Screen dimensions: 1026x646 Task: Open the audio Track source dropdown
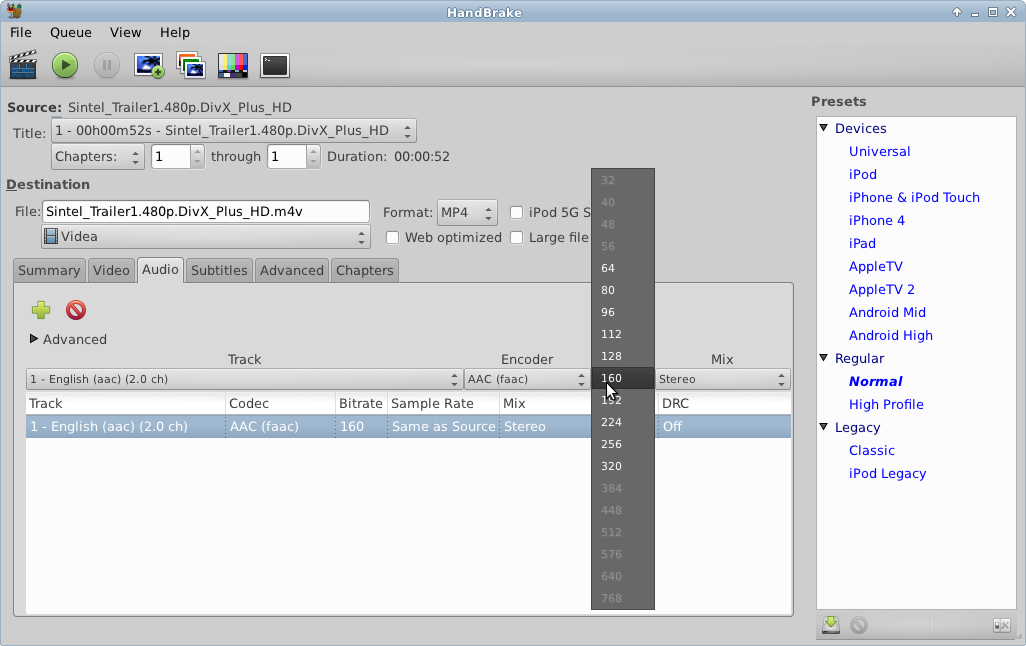(244, 379)
